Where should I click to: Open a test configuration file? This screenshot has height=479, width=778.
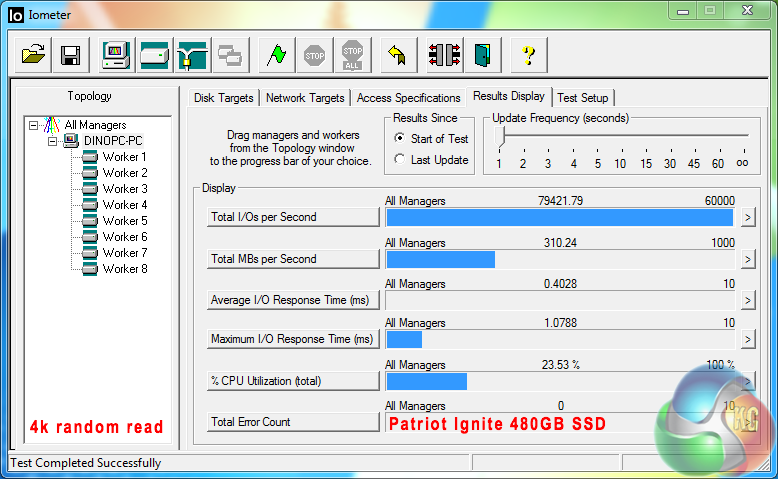(33, 55)
